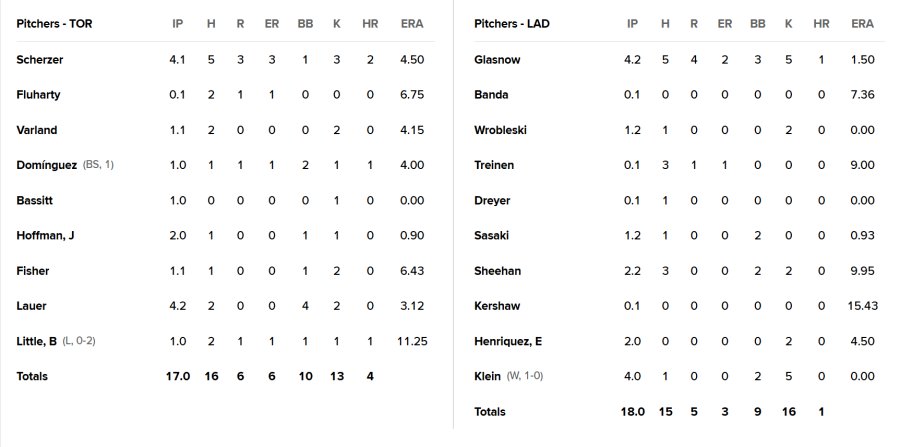Select Glasnow in the LAD pitchers table

tap(497, 60)
